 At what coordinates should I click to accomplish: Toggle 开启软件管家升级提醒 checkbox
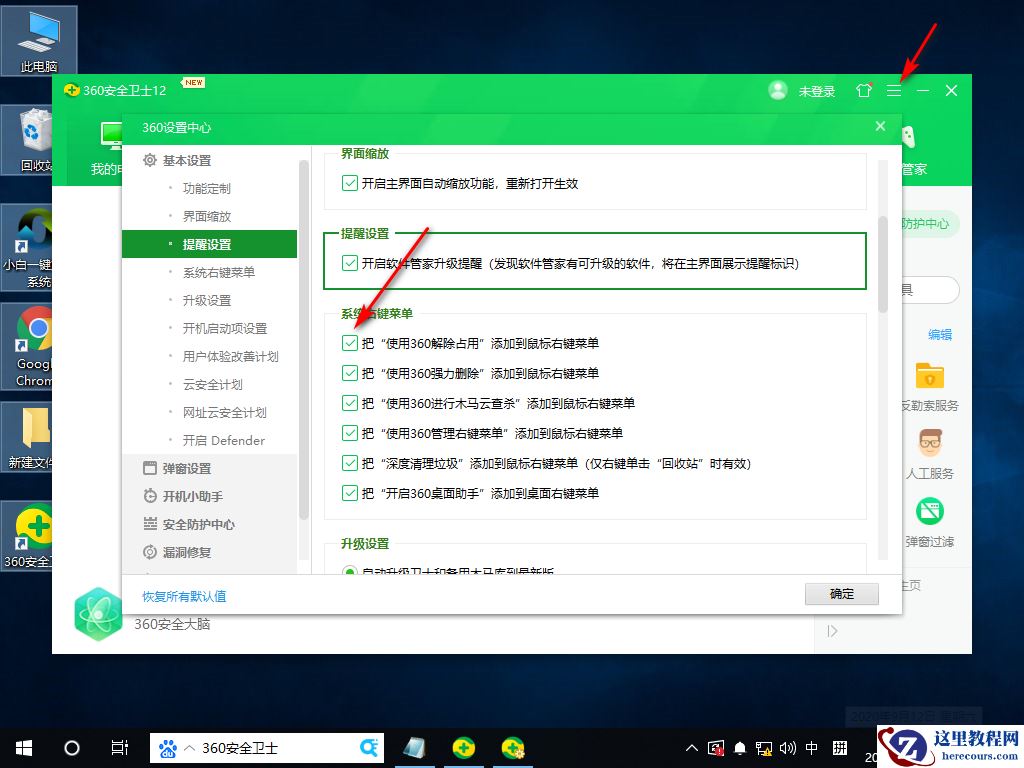[349, 263]
